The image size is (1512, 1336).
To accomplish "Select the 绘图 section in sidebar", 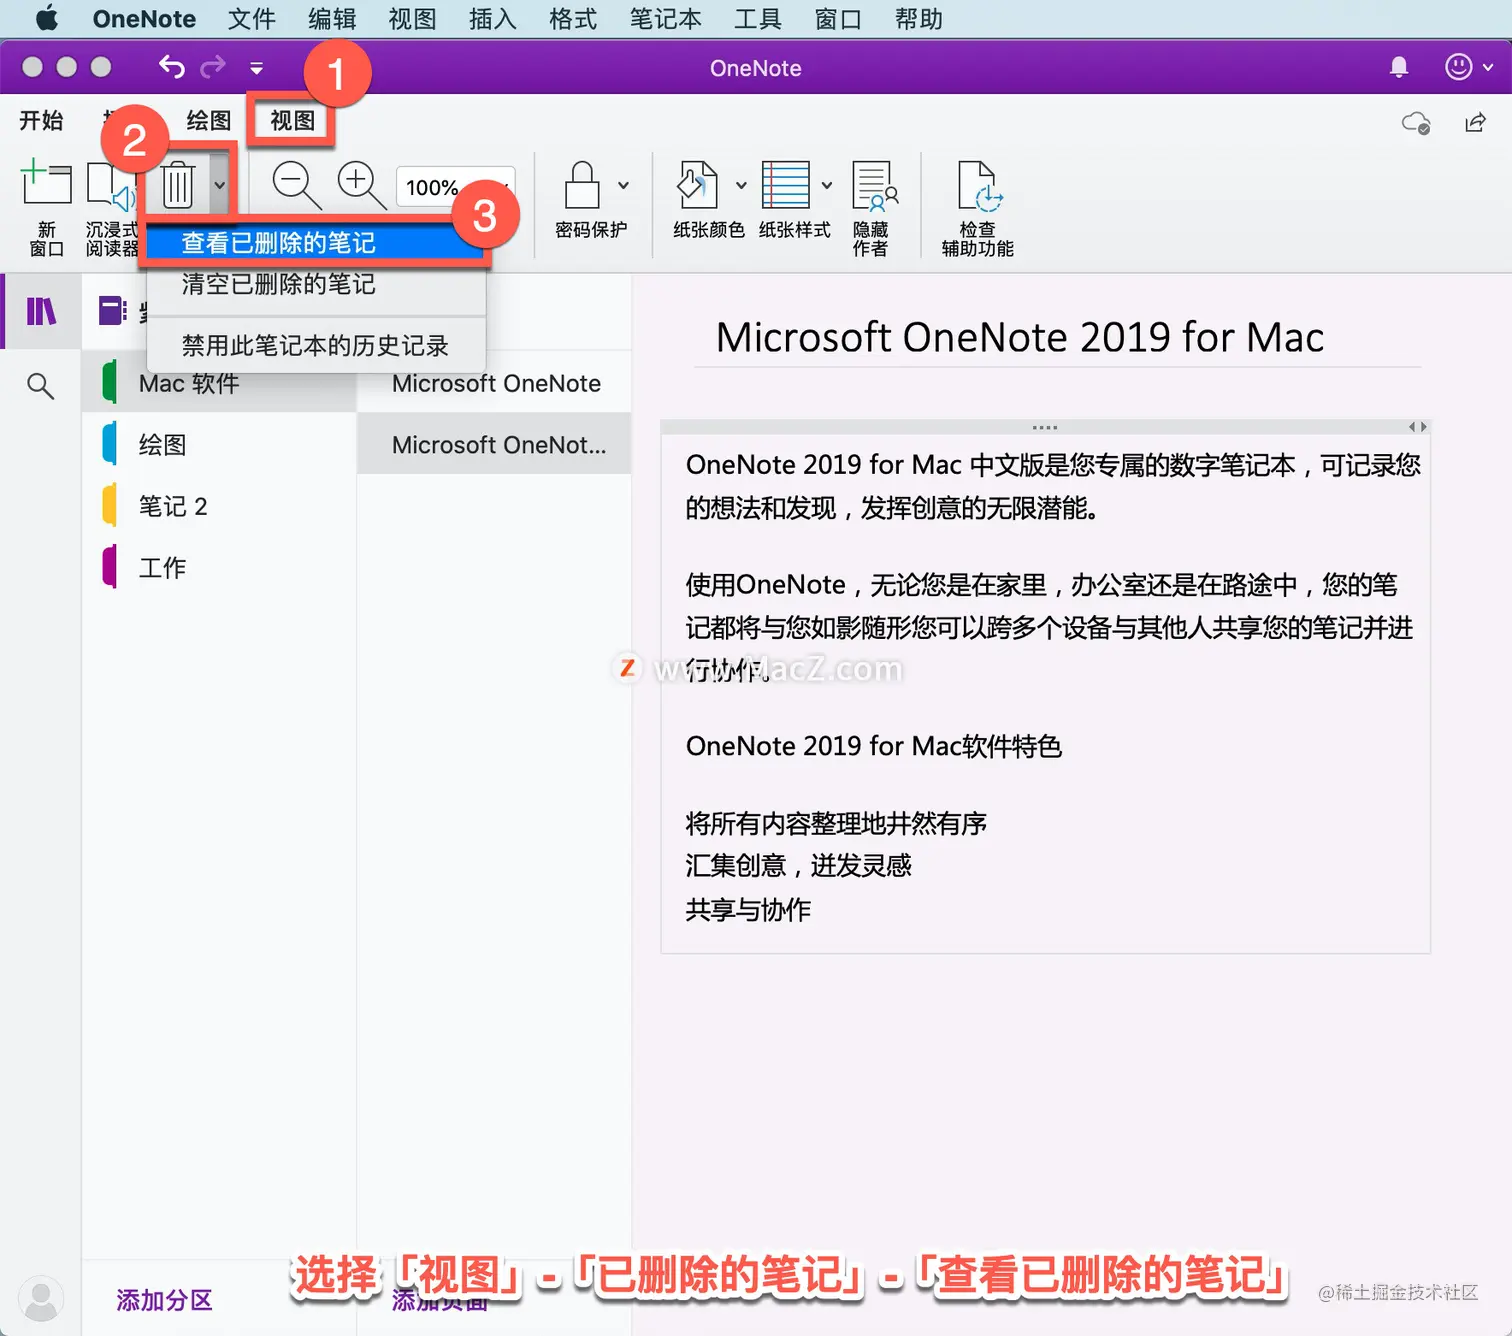I will 220,445.
